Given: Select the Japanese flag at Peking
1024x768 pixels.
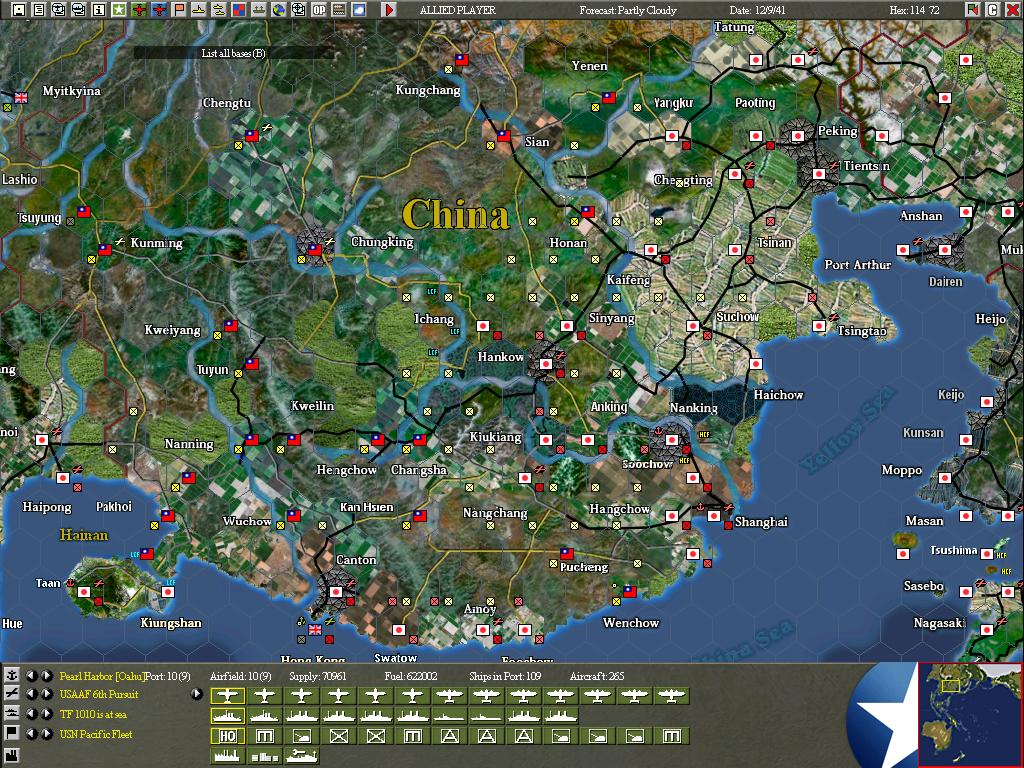Looking at the screenshot, I should (797, 136).
